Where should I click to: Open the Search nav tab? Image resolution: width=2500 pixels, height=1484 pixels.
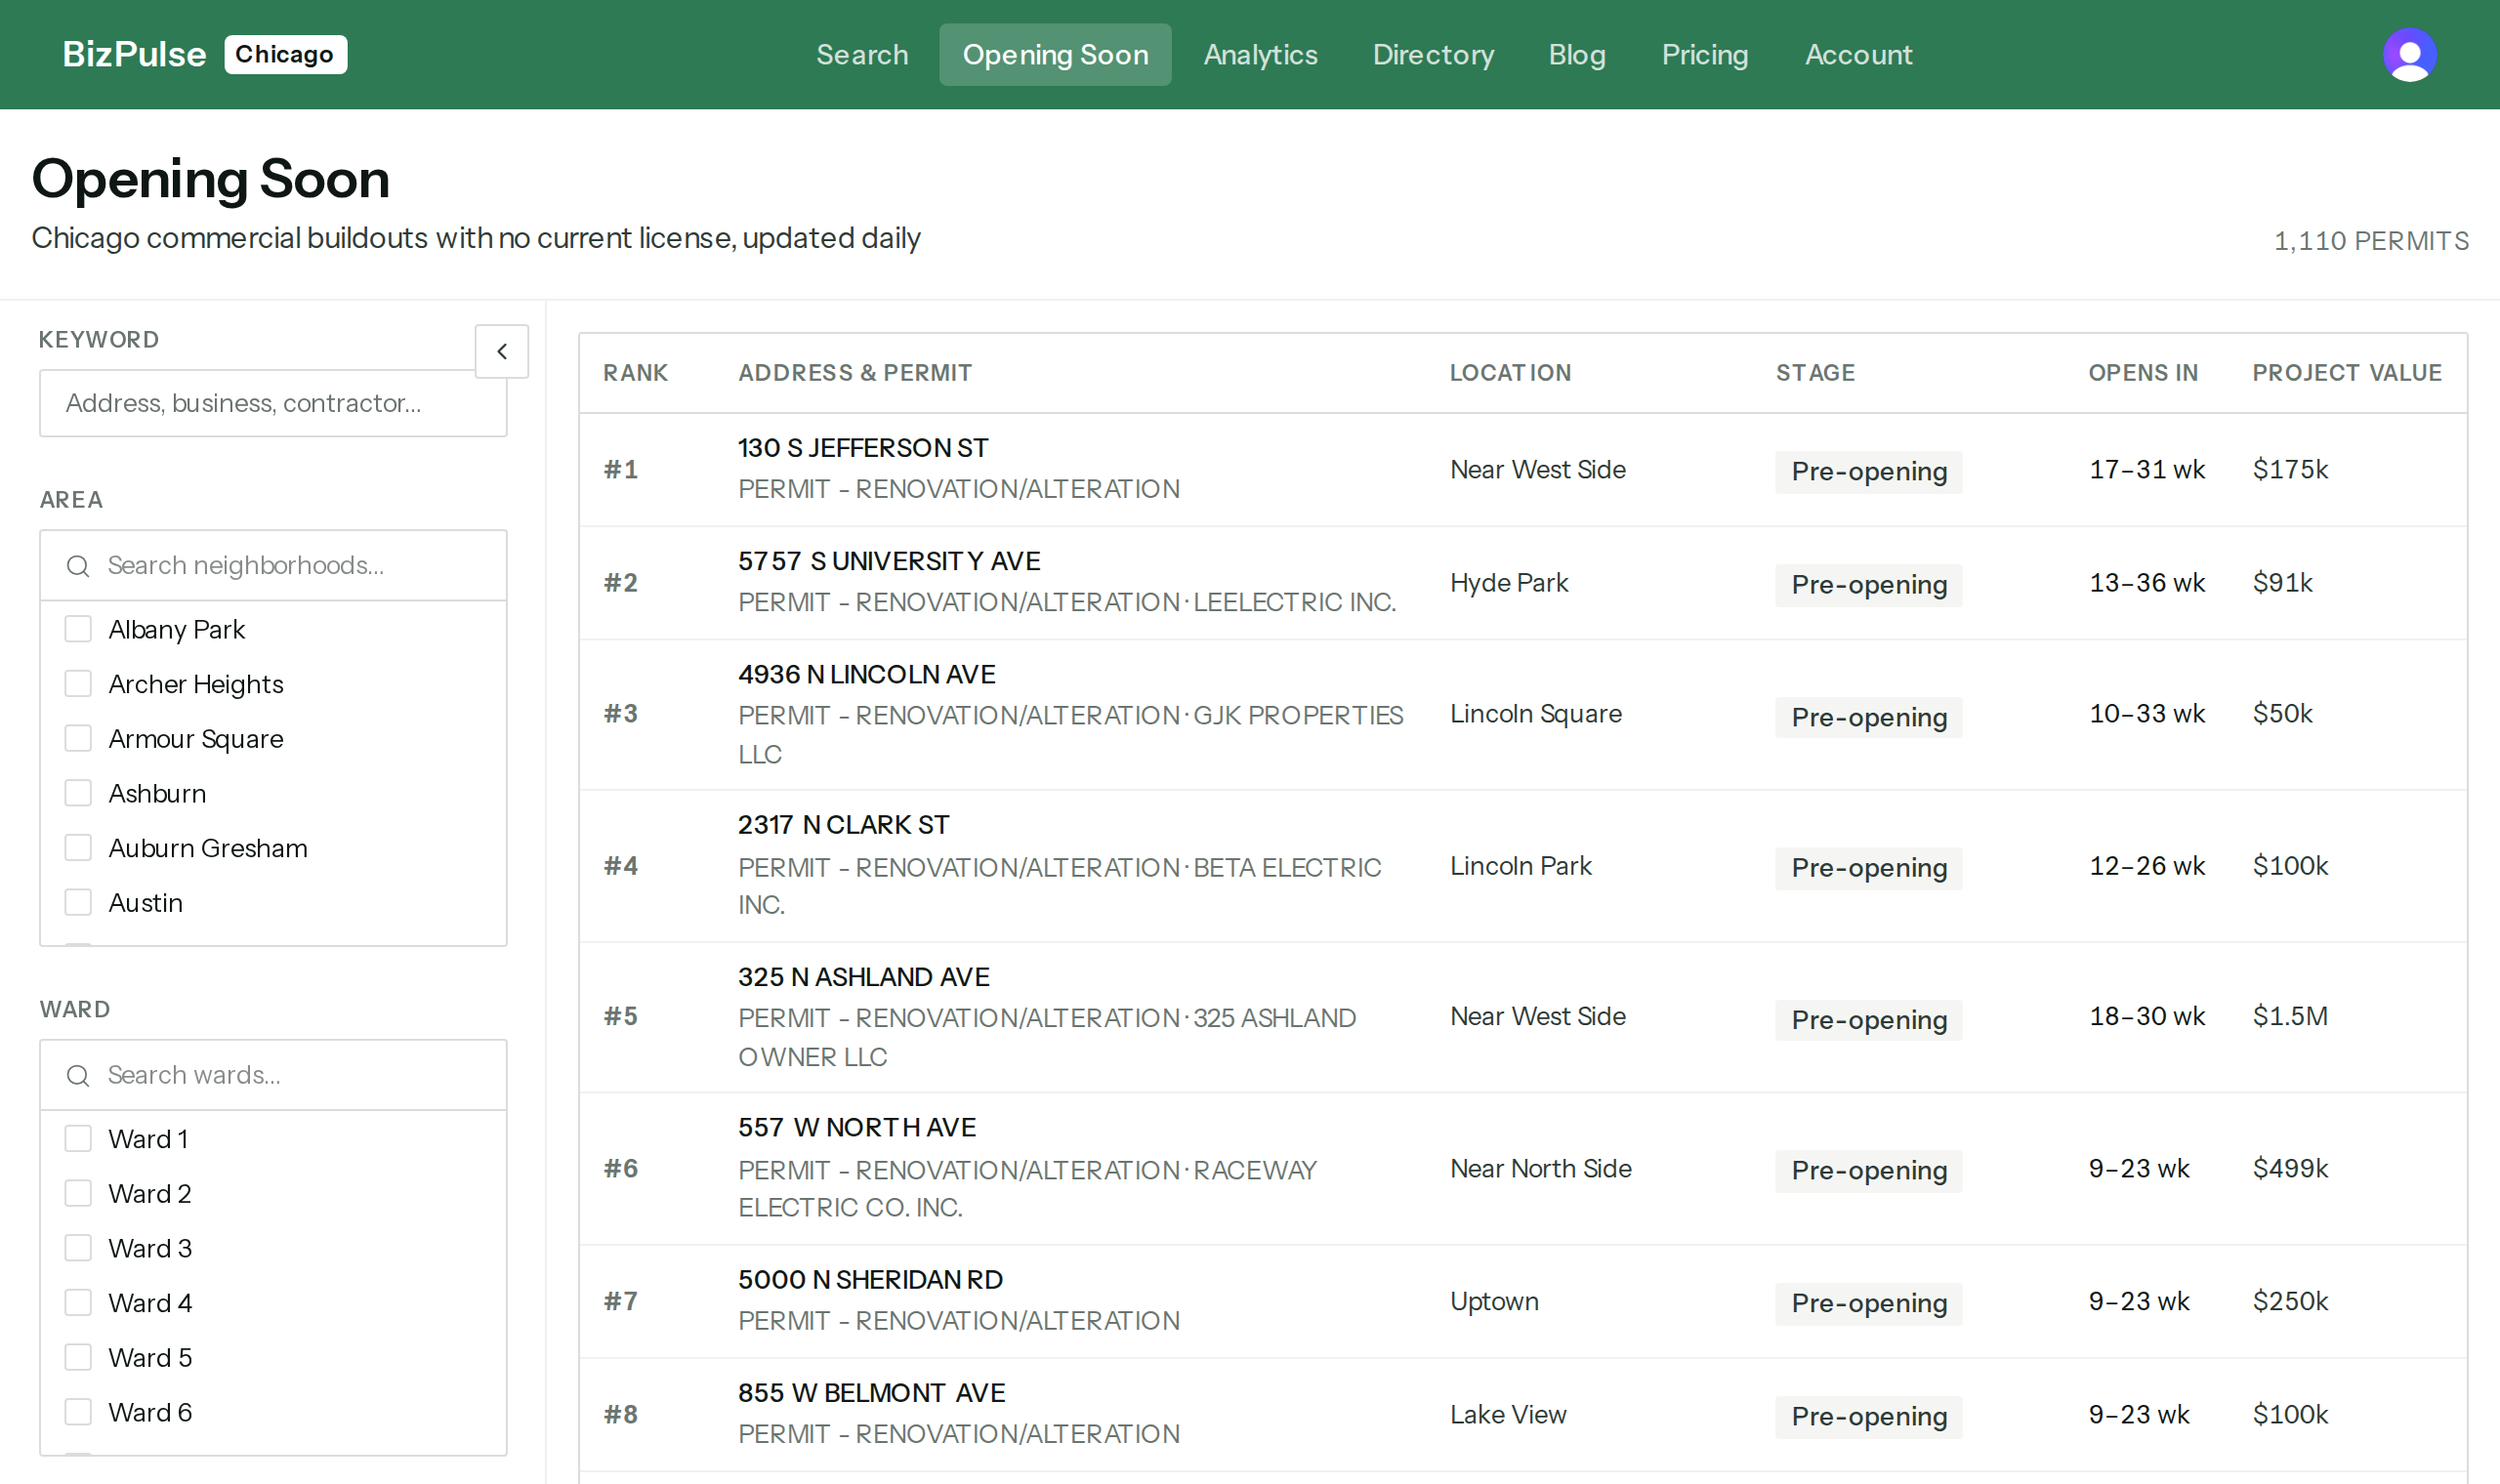(862, 54)
